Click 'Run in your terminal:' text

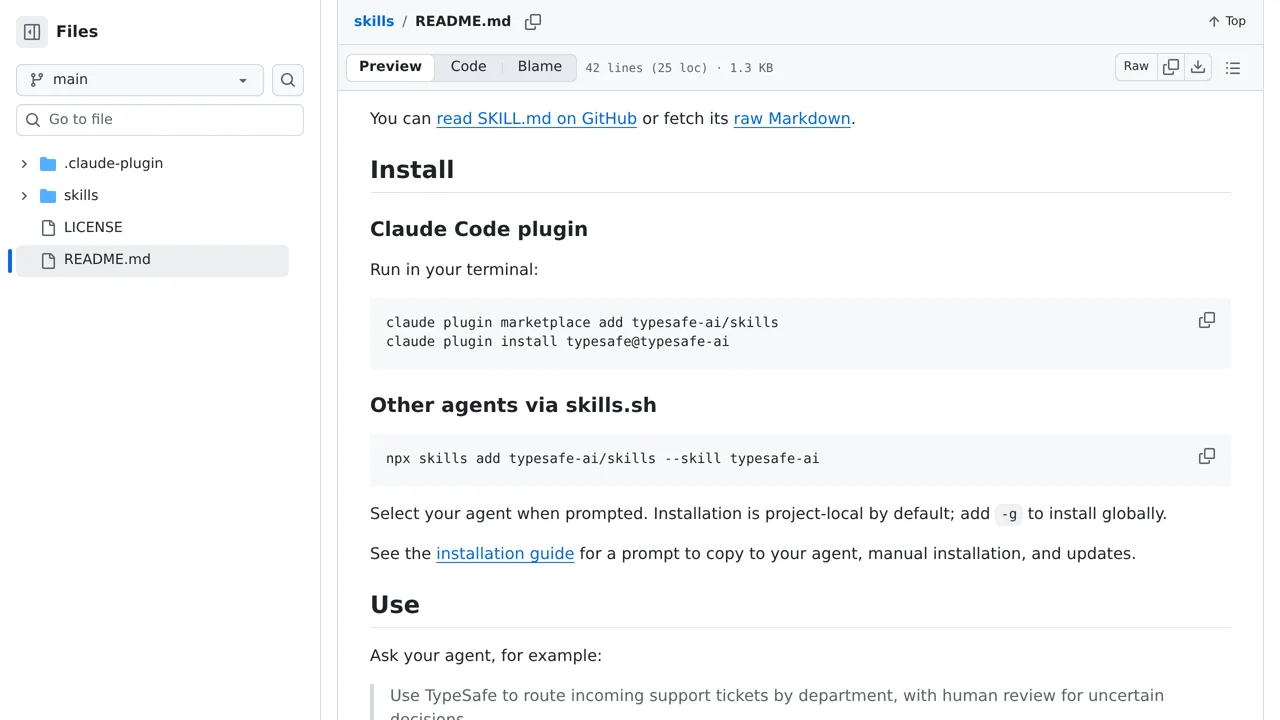(454, 270)
